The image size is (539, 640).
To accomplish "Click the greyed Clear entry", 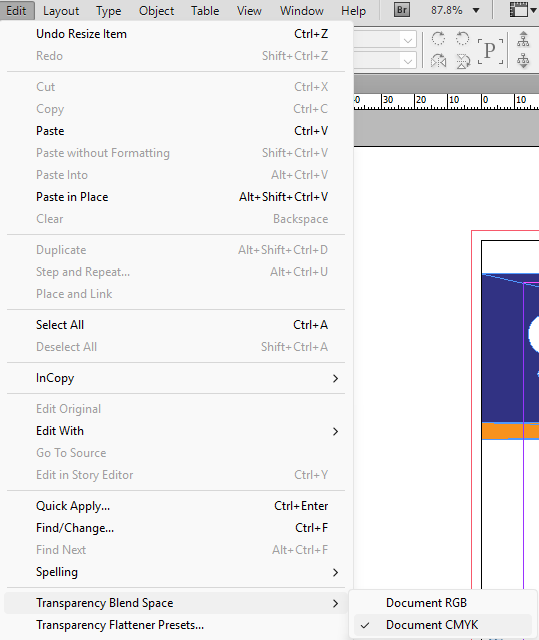I will coord(176,219).
